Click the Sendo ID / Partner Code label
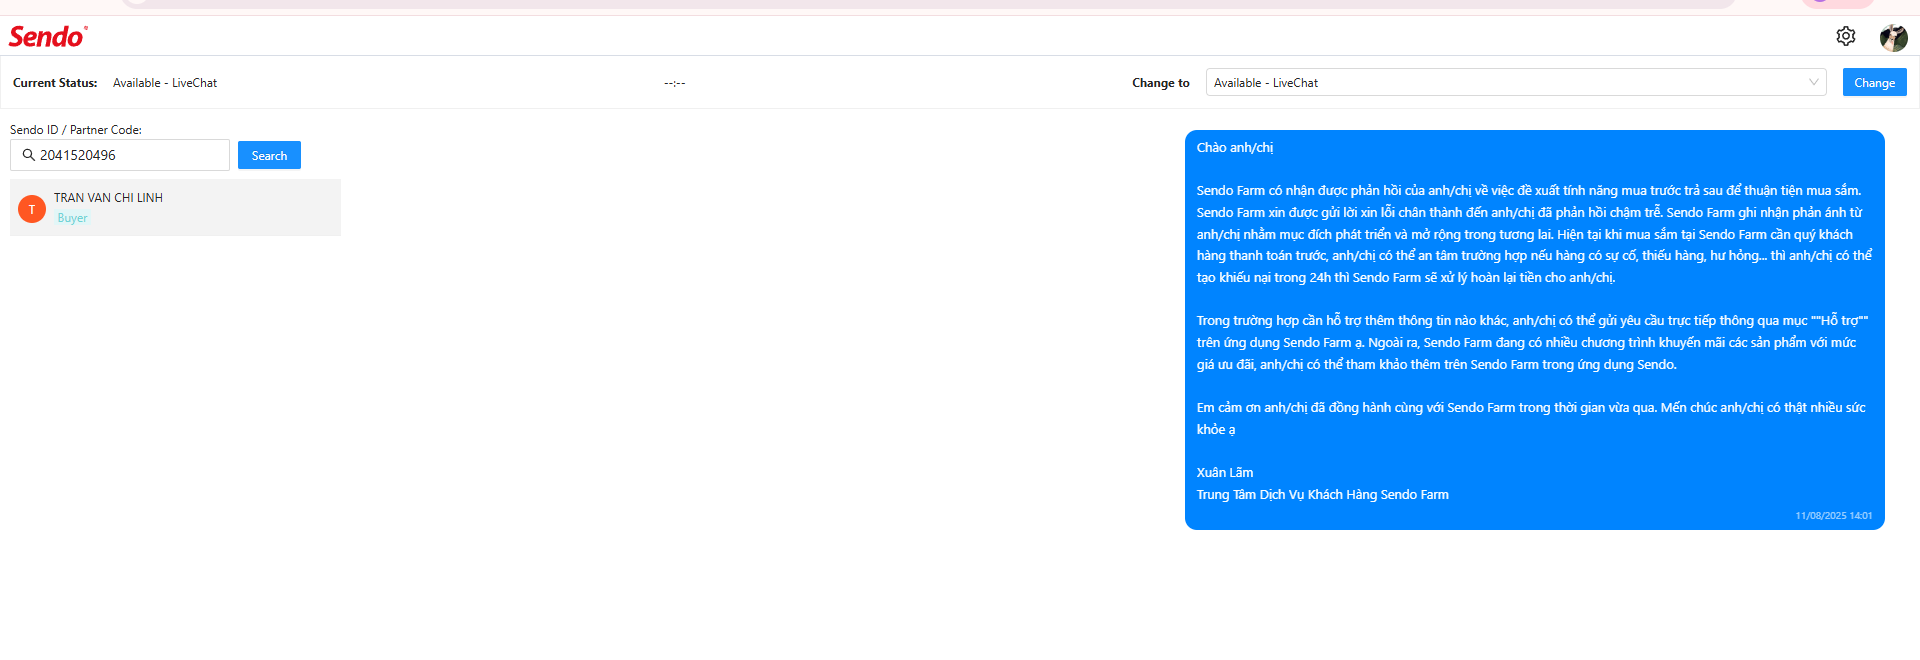The width and height of the screenshot is (1920, 660). 76,130
